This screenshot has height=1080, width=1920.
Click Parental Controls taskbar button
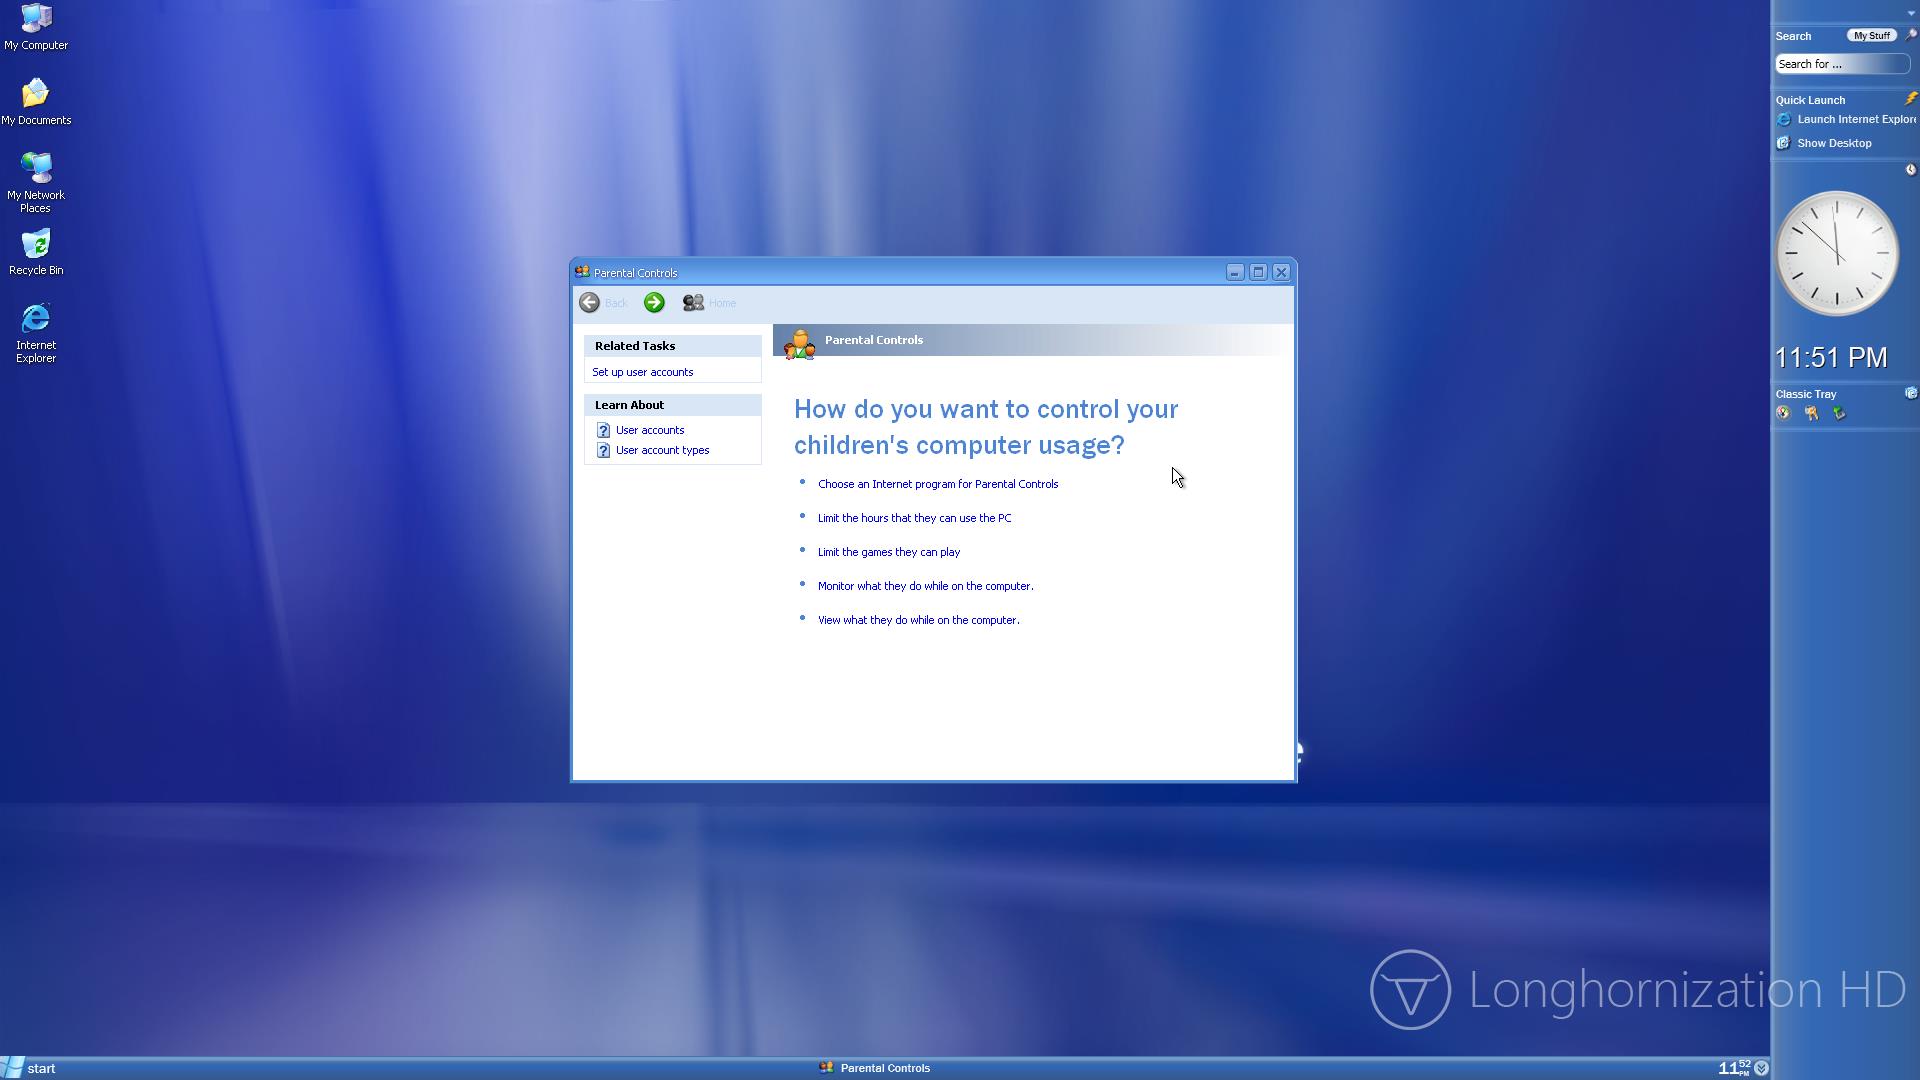click(876, 1068)
